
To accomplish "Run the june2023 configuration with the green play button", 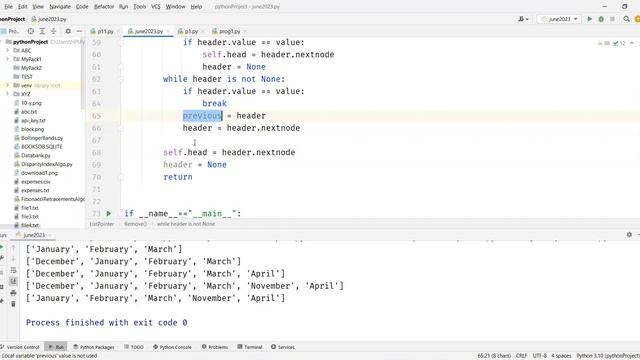I will click(589, 19).
